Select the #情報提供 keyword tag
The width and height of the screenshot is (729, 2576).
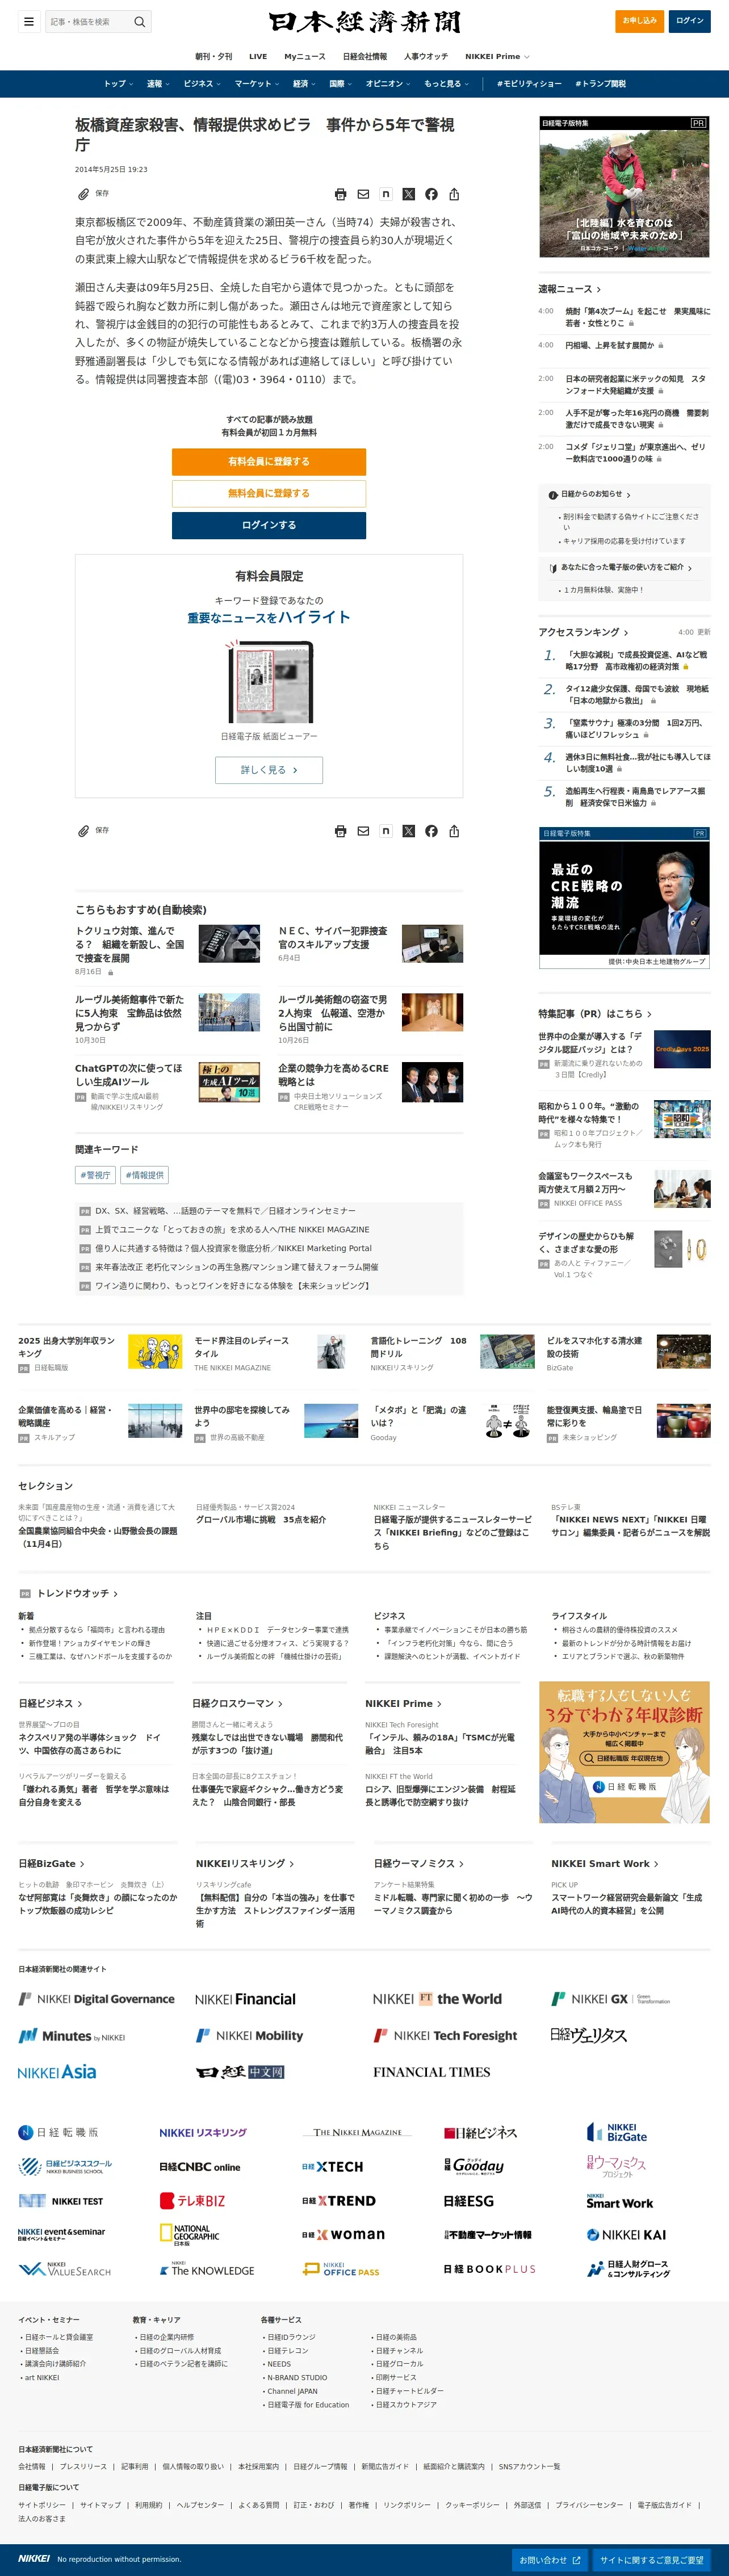[145, 1175]
